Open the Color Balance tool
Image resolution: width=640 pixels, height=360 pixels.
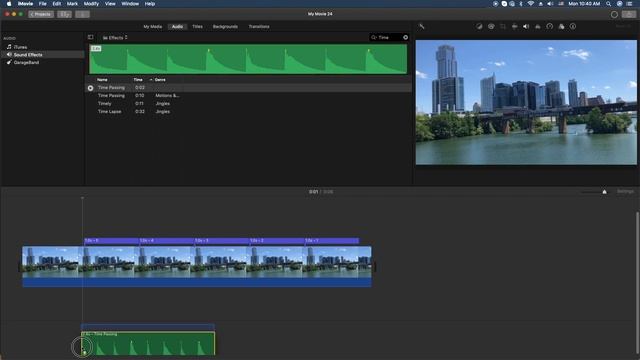[479, 27]
